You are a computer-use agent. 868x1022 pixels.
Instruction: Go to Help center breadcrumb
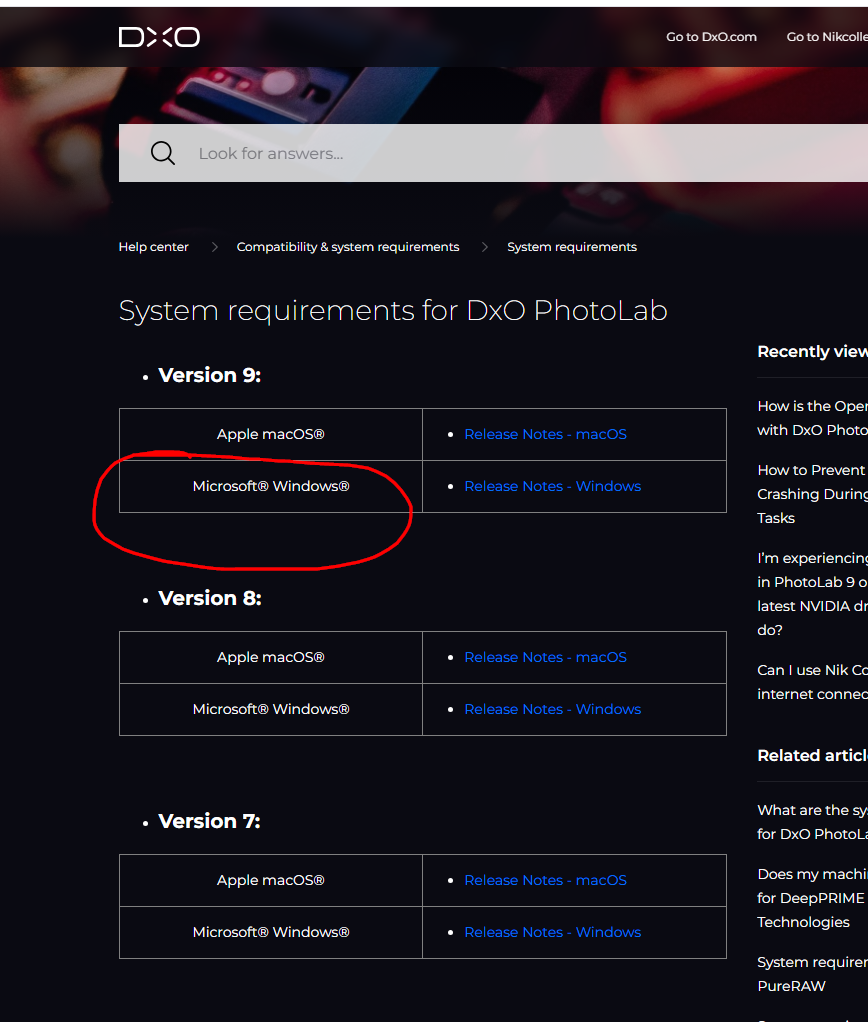click(x=153, y=247)
